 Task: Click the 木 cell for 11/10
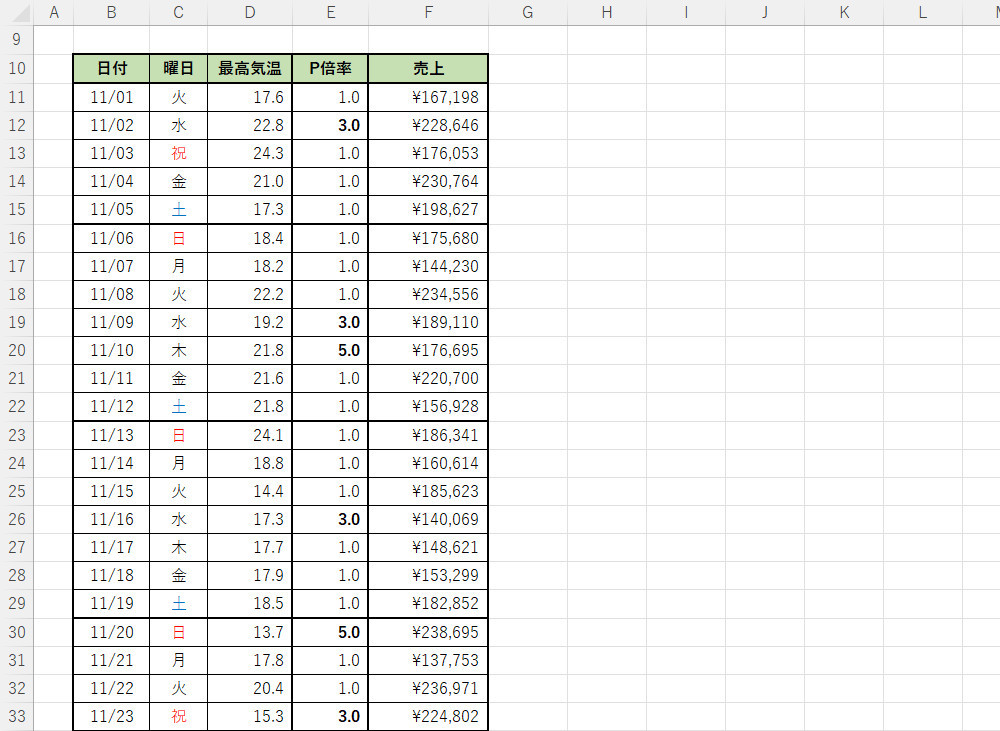[179, 350]
